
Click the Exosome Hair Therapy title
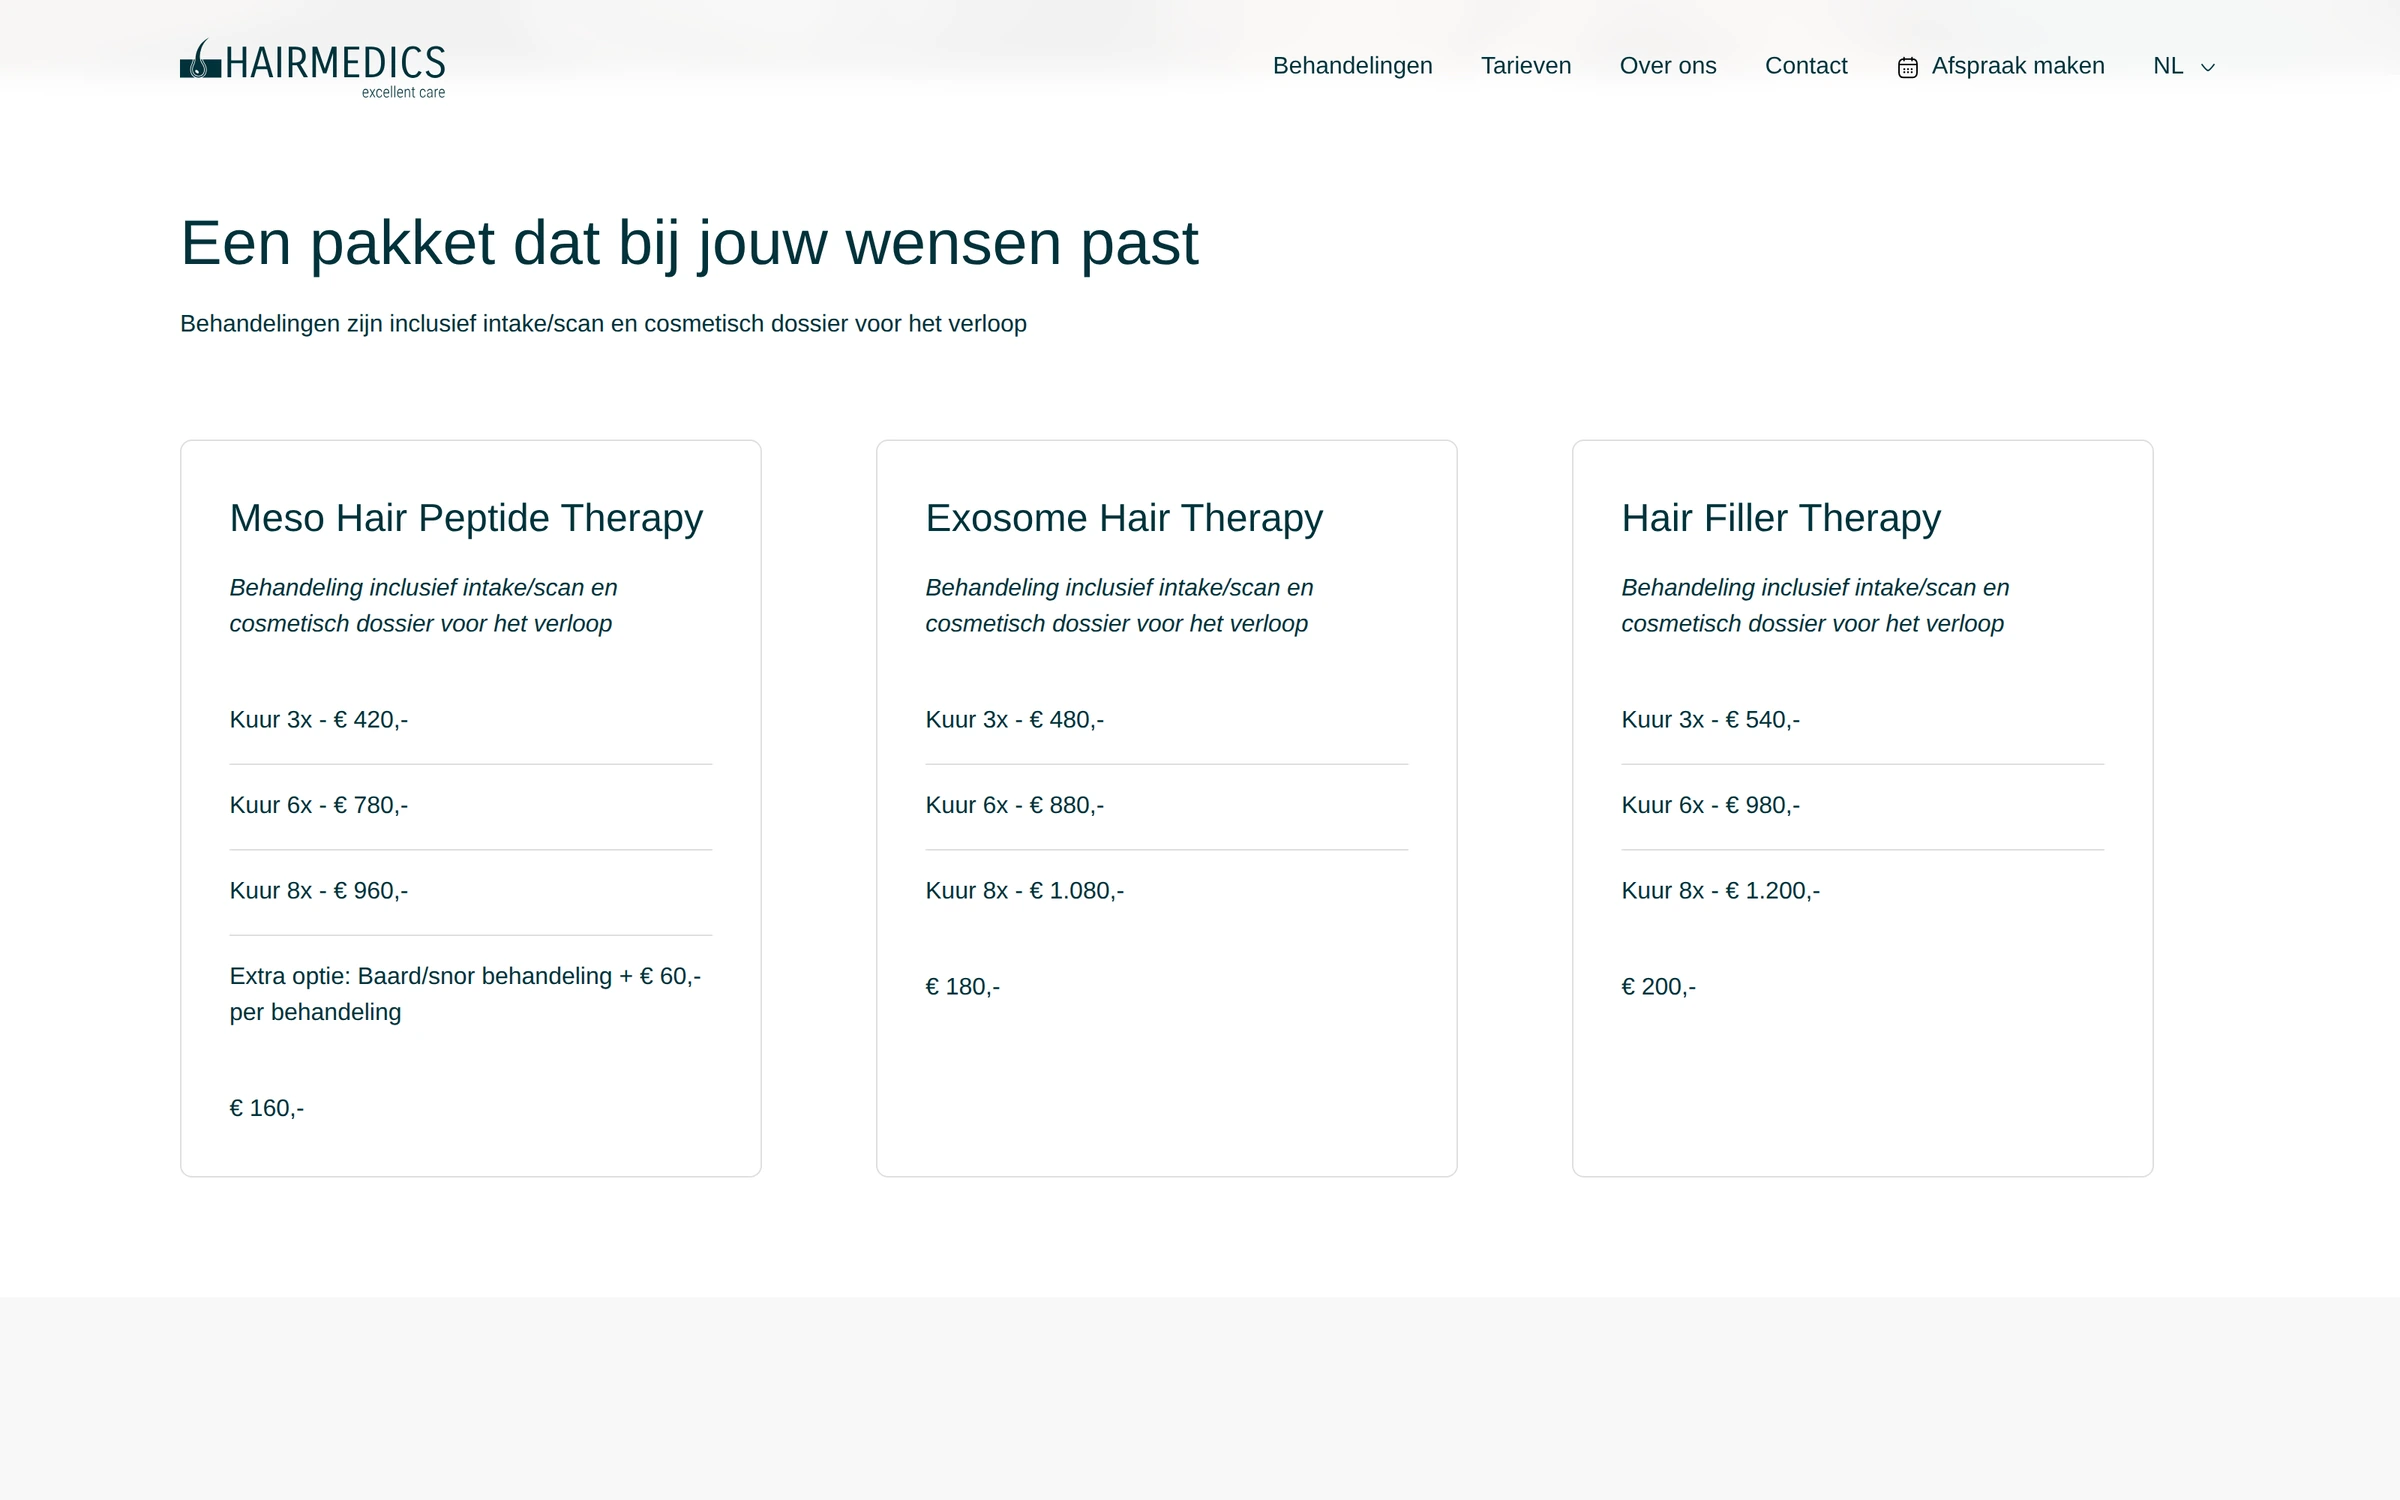point(1124,518)
